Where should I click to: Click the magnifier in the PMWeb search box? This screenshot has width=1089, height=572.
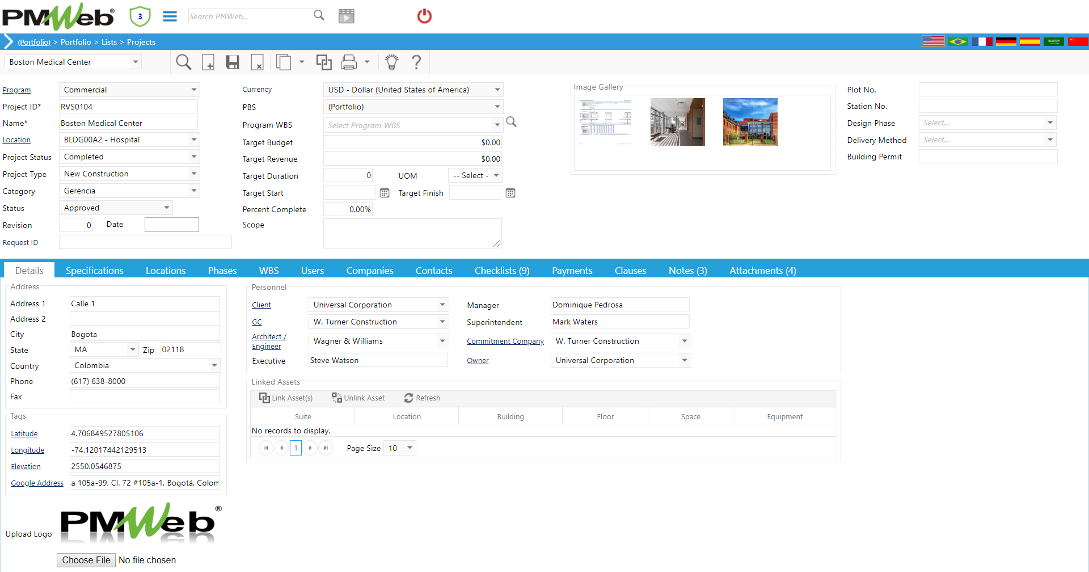pos(319,15)
